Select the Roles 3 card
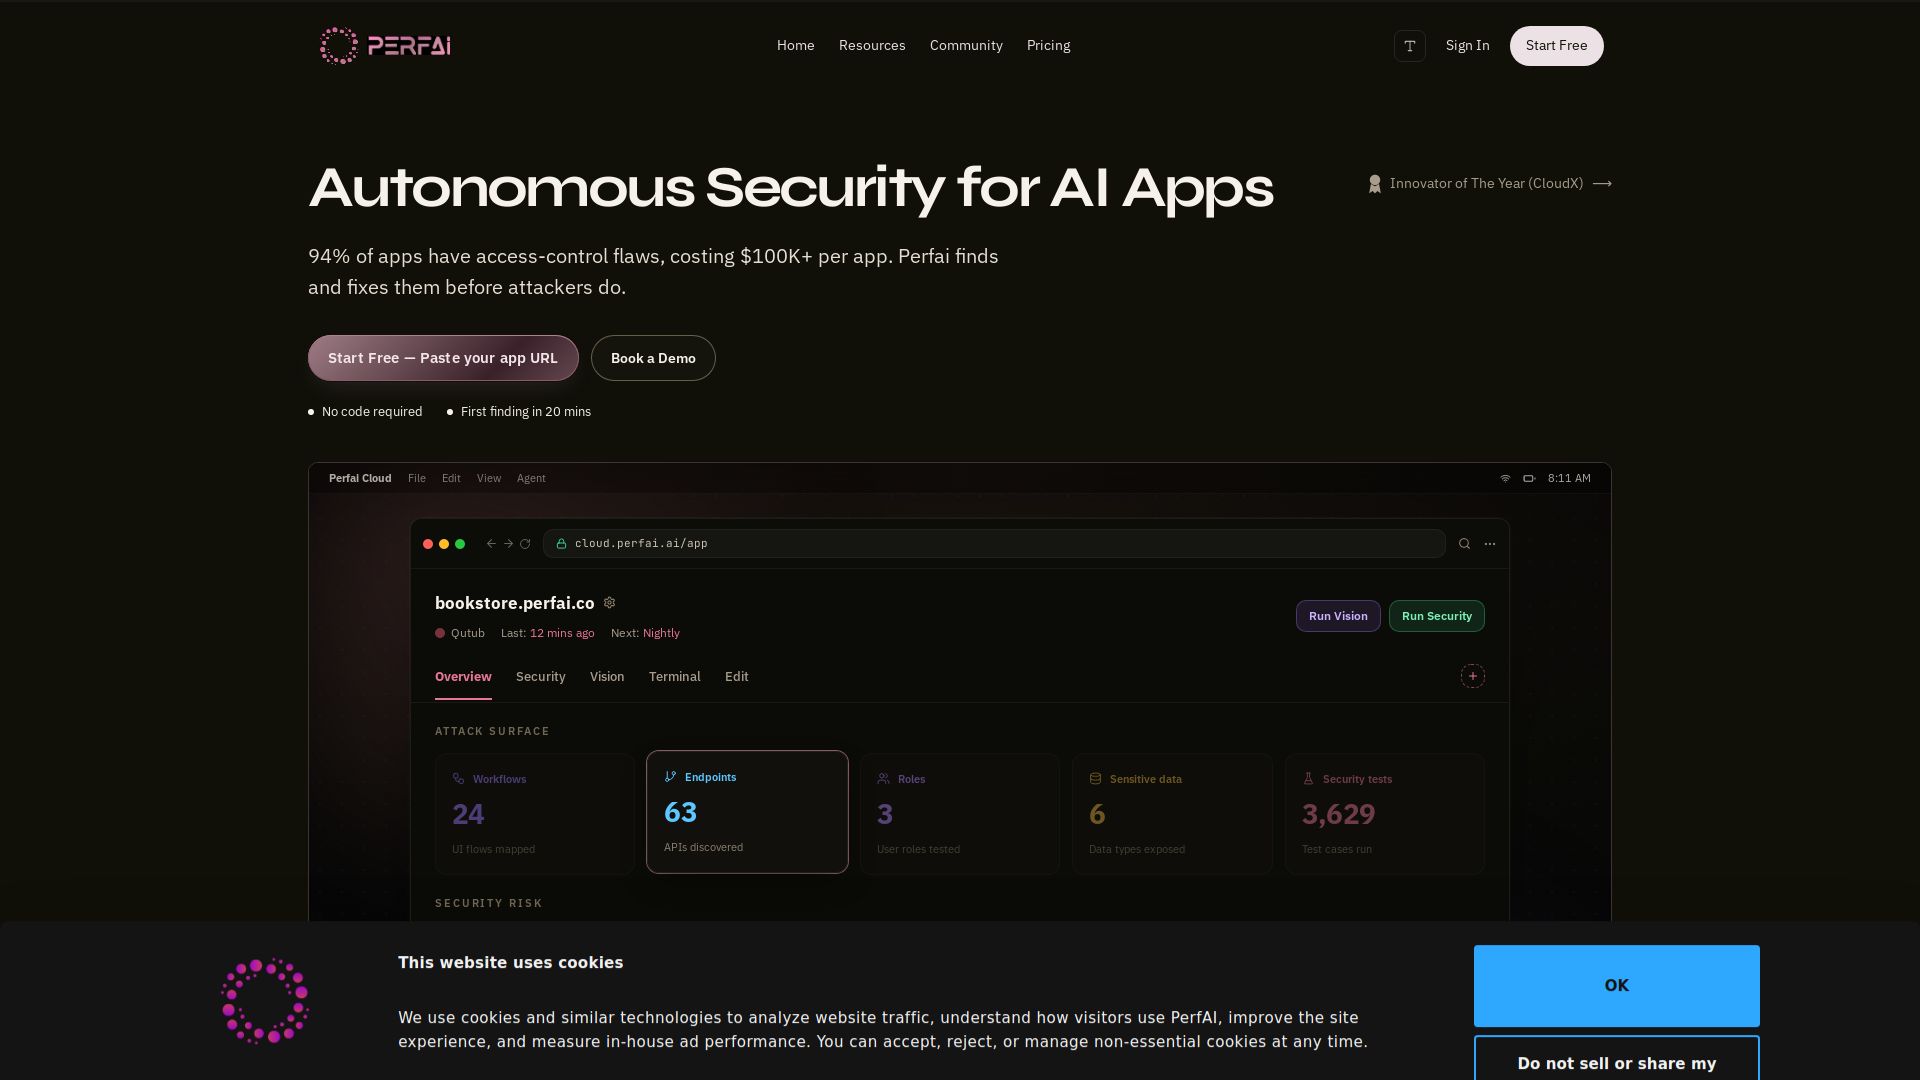This screenshot has height=1080, width=1920. click(x=960, y=814)
